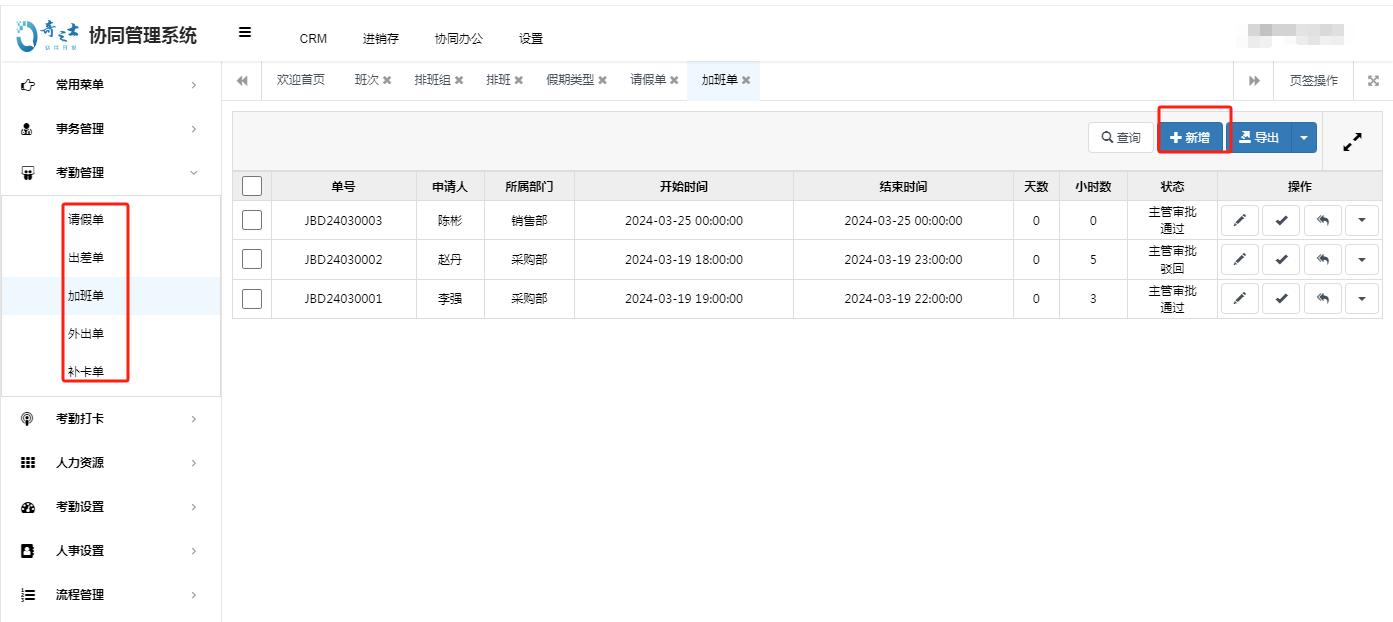Open the action dropdown caret on 陈彬's row
Screen dimensions: 1393x622
point(1363,220)
